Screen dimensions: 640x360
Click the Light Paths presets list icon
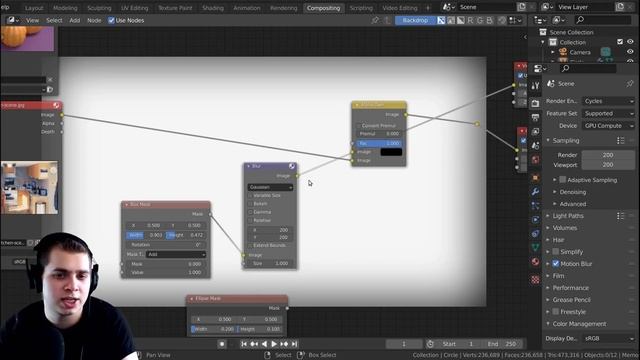(621, 216)
